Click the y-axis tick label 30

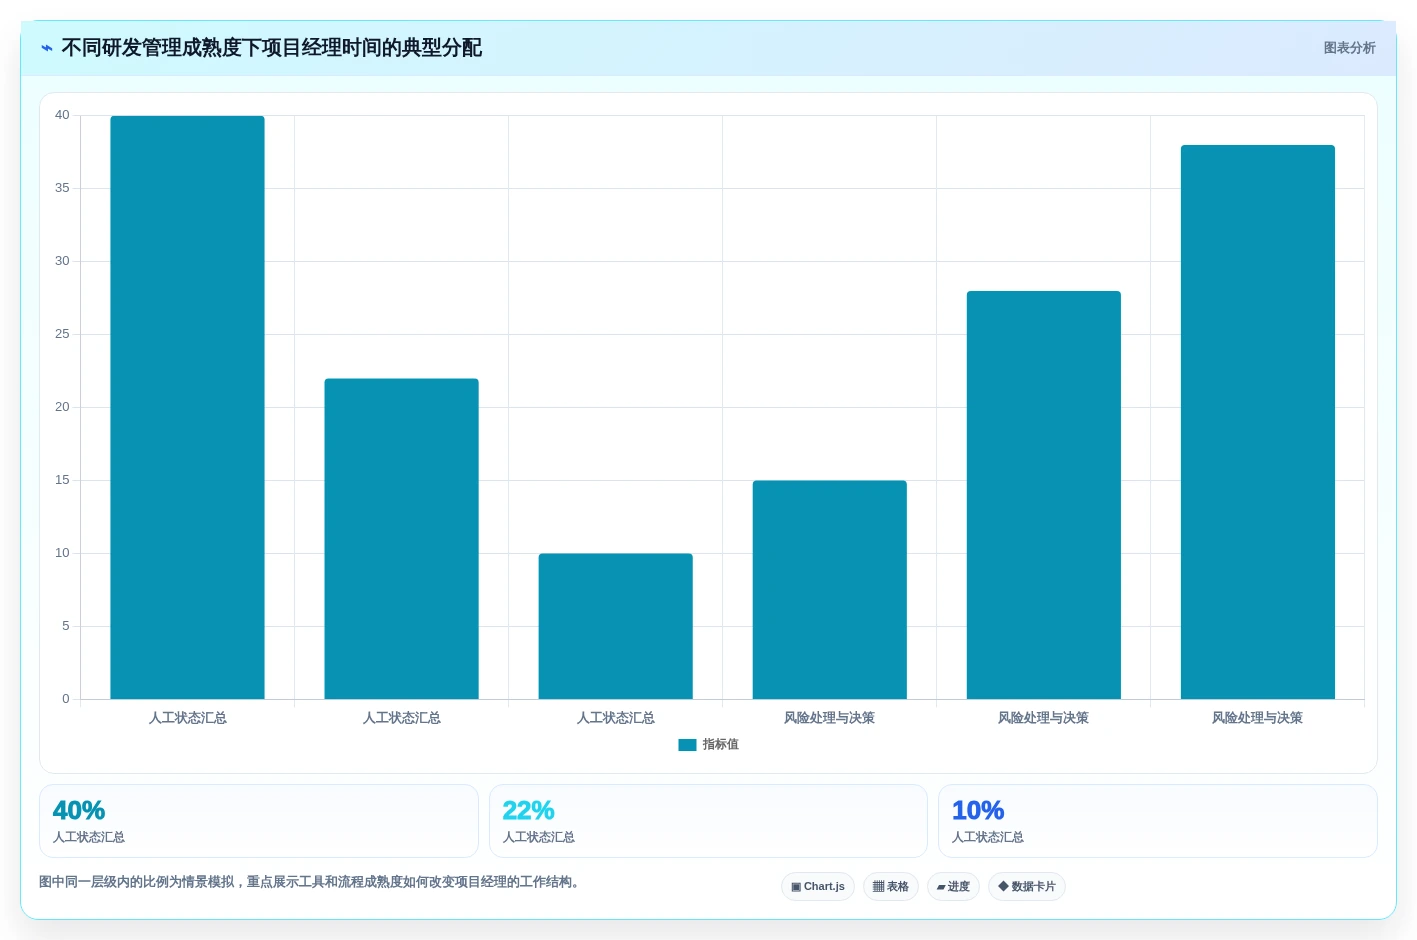click(x=62, y=261)
